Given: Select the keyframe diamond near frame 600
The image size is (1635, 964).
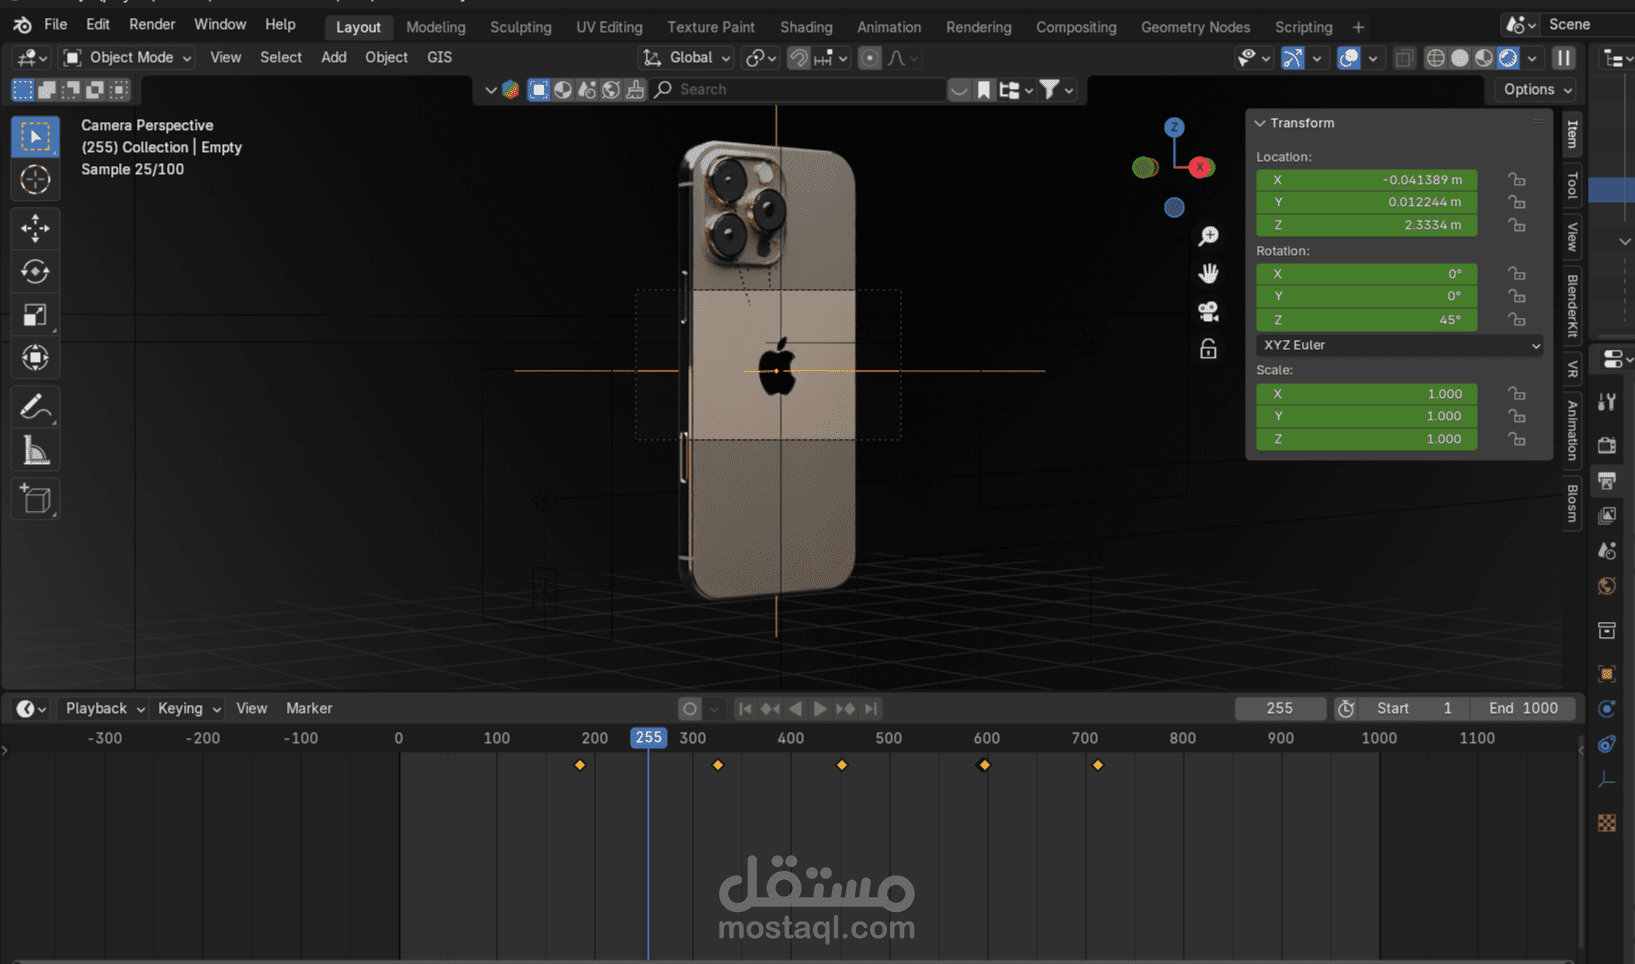Looking at the screenshot, I should pyautogui.click(x=984, y=765).
